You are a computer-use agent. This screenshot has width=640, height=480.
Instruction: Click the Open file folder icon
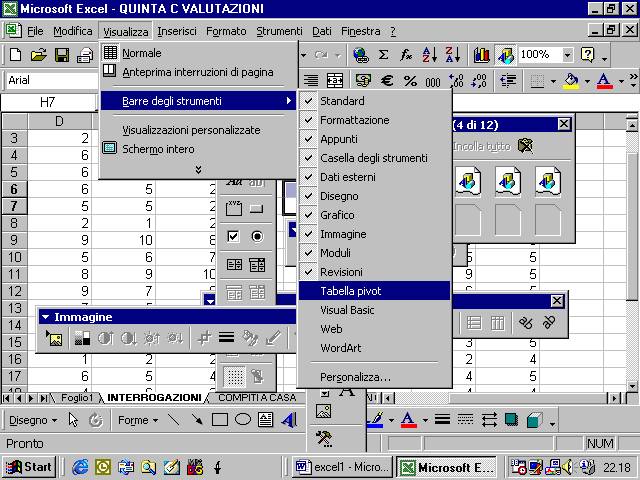(x=38, y=55)
